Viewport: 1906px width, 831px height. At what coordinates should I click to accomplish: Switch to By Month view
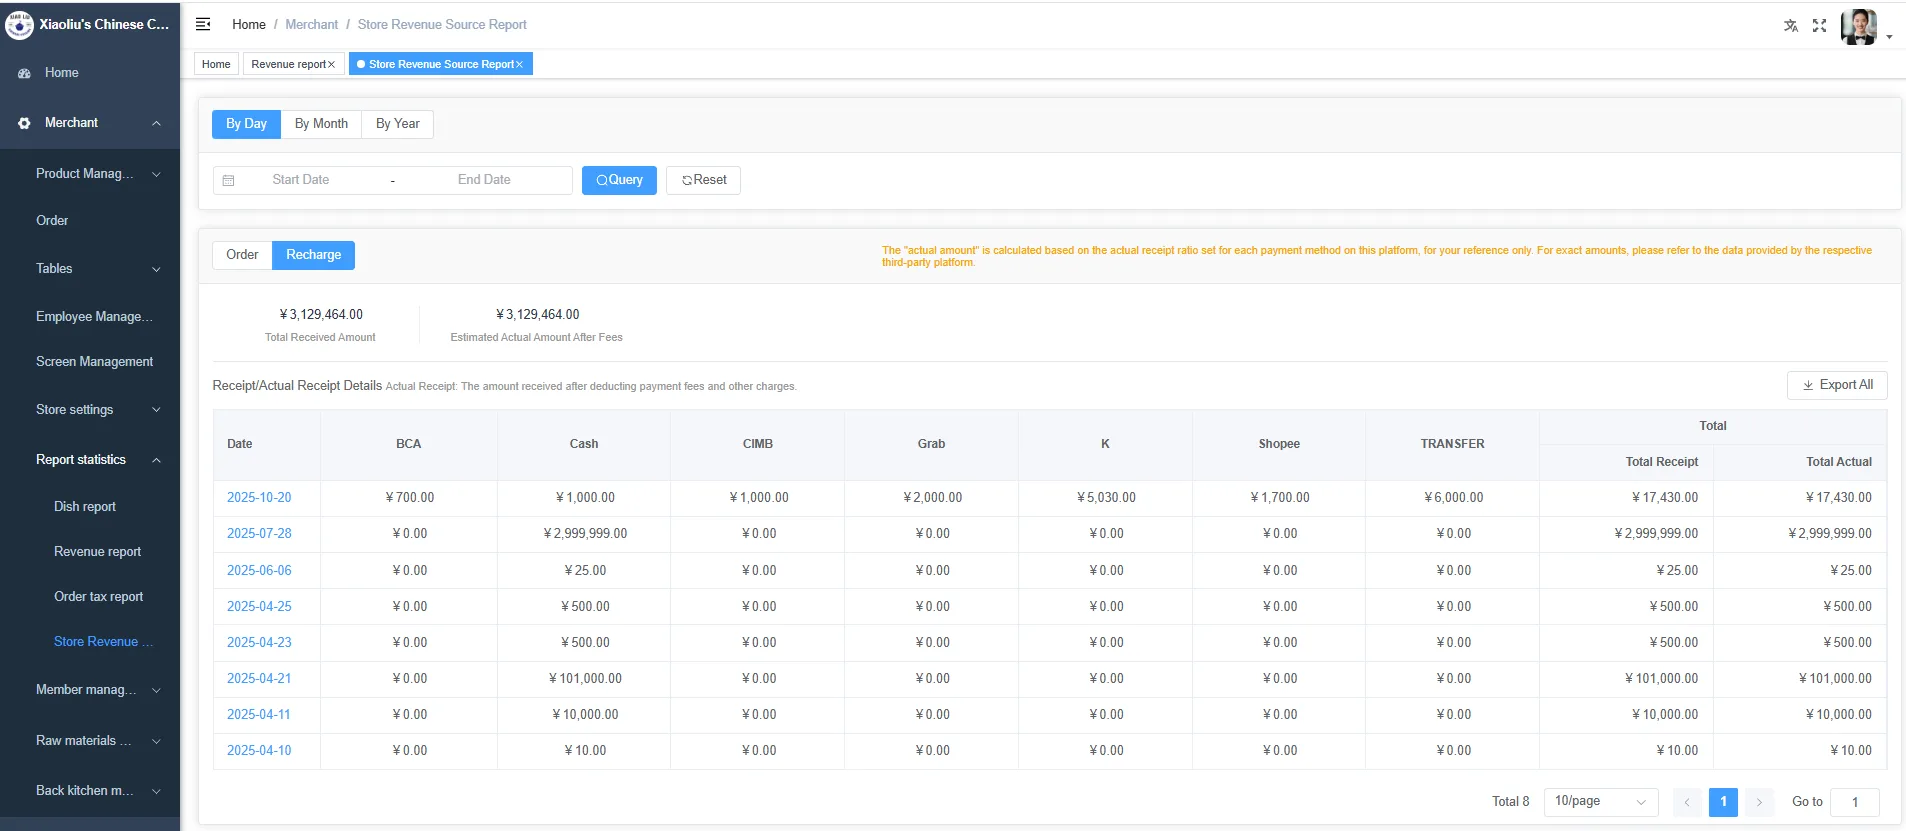(x=321, y=124)
